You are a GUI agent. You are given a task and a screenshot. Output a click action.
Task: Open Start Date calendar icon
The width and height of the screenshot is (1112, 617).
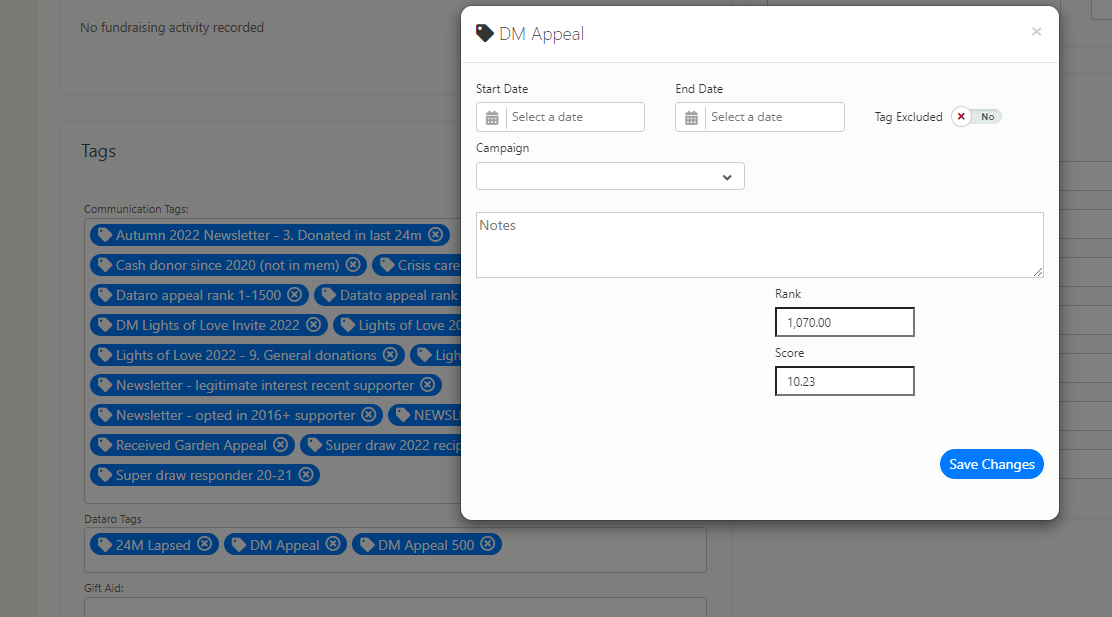pos(492,118)
